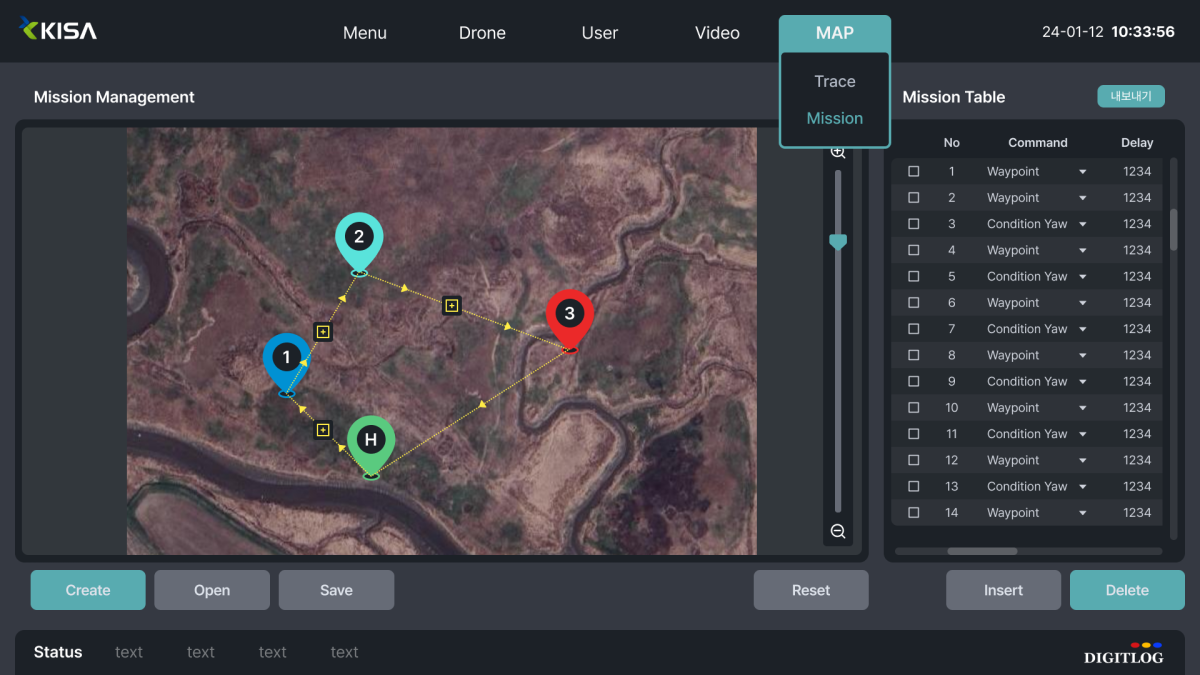Enable the checkbox for mission row 14
The image size is (1200, 675).
[x=913, y=513]
